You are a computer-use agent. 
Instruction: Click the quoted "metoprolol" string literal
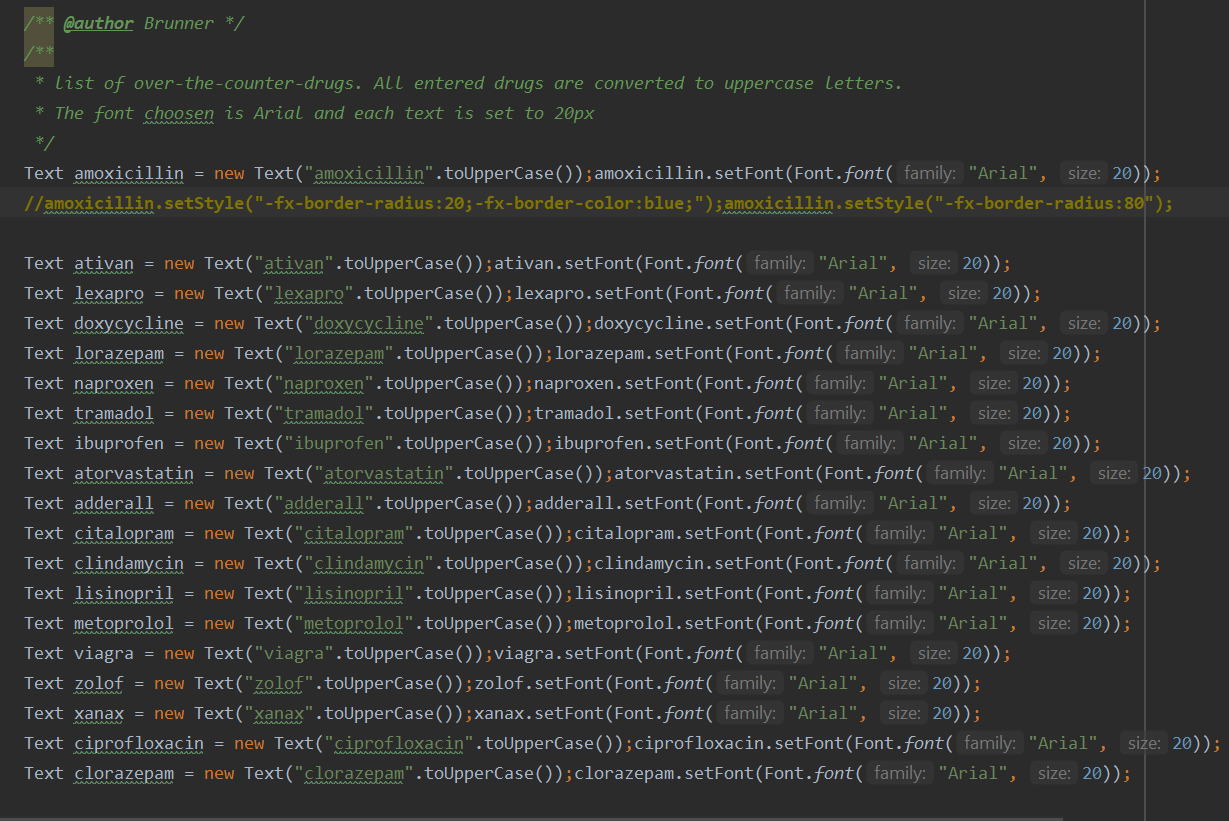tap(354, 623)
